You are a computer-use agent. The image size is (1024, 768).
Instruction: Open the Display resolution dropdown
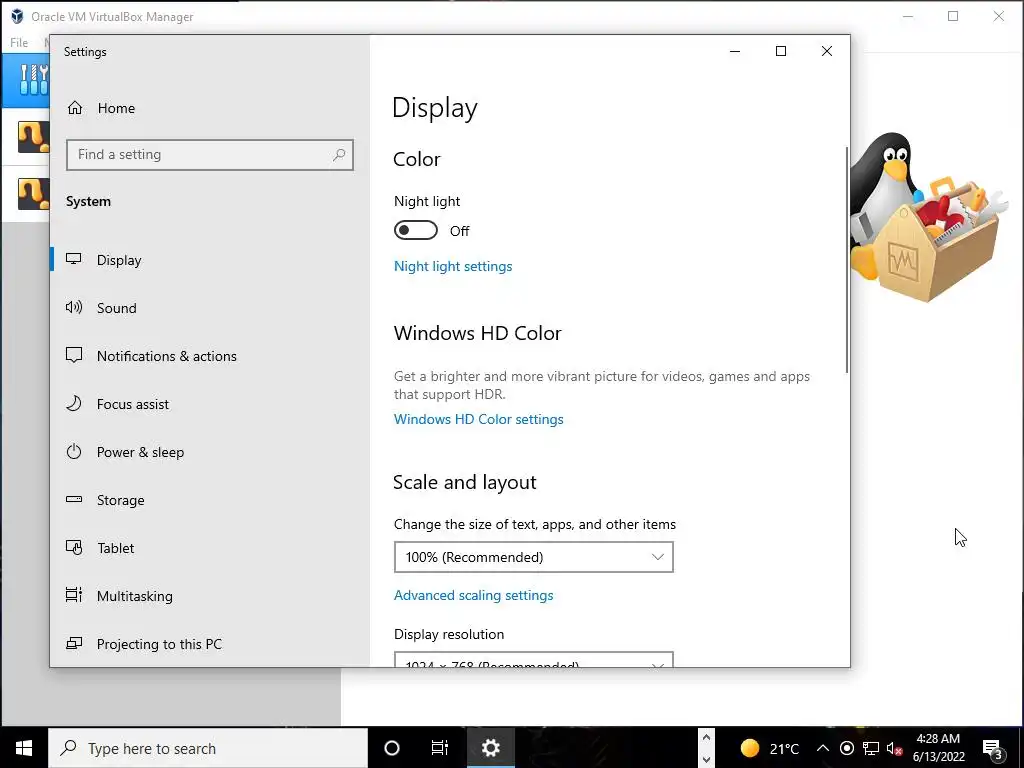tap(534, 660)
